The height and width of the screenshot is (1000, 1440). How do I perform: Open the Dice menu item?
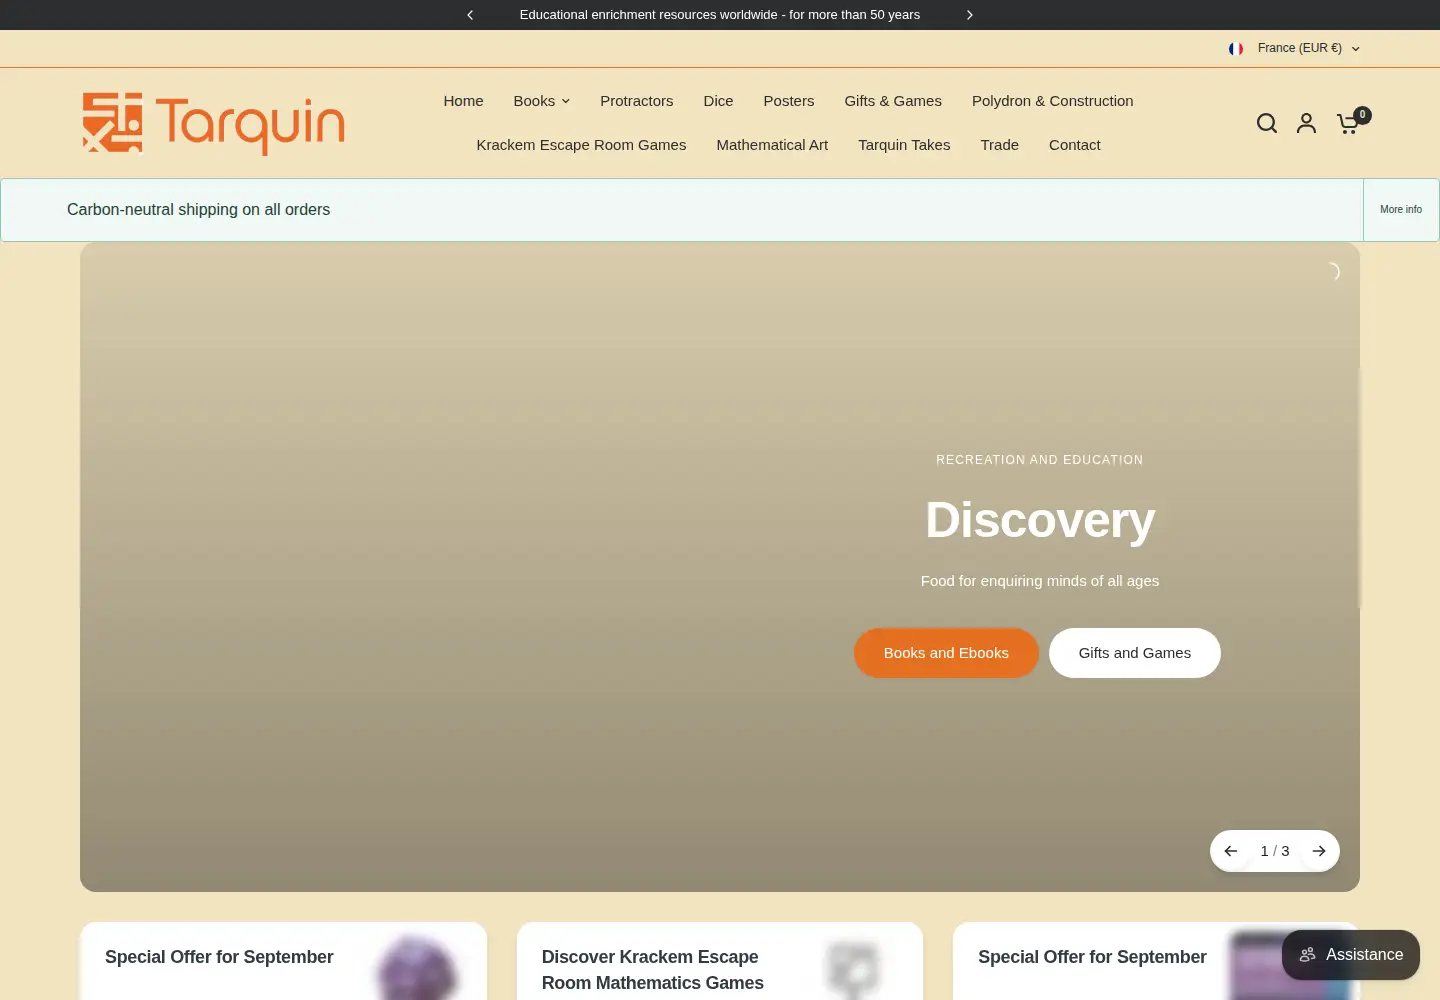pos(718,101)
